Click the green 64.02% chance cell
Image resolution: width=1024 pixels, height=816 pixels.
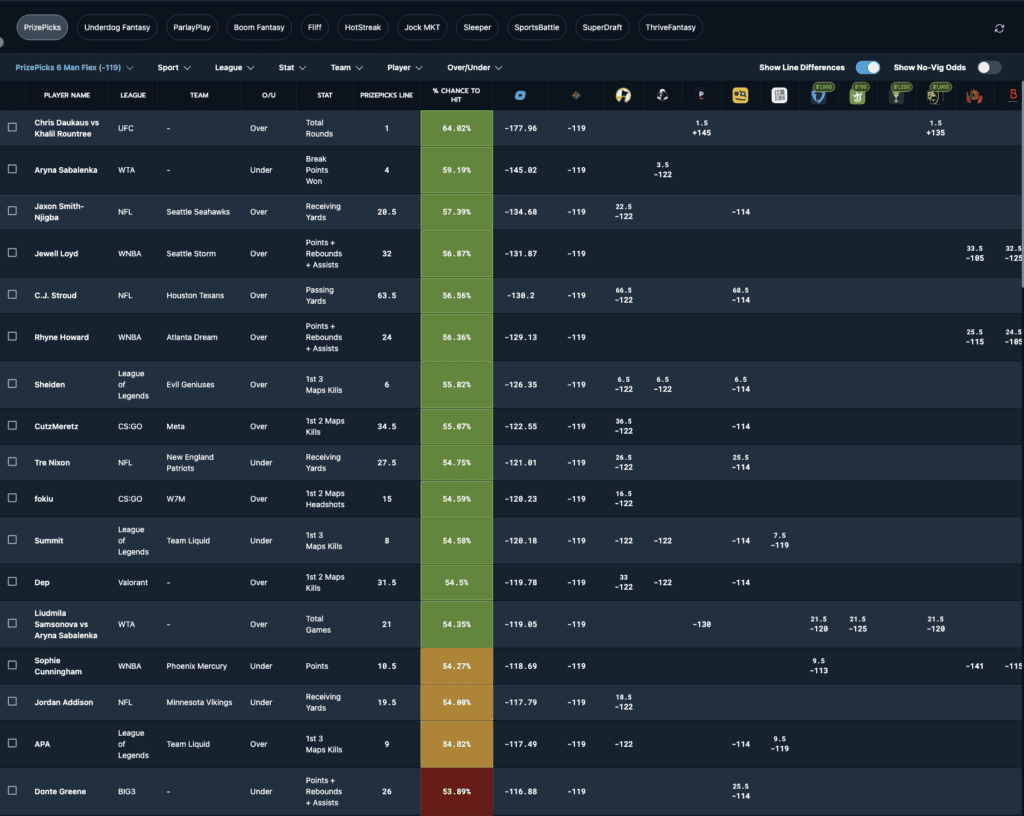coord(456,128)
